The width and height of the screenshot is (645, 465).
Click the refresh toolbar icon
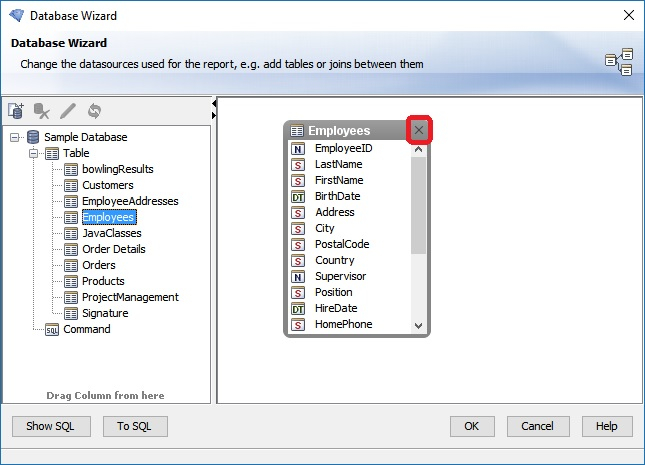point(94,111)
